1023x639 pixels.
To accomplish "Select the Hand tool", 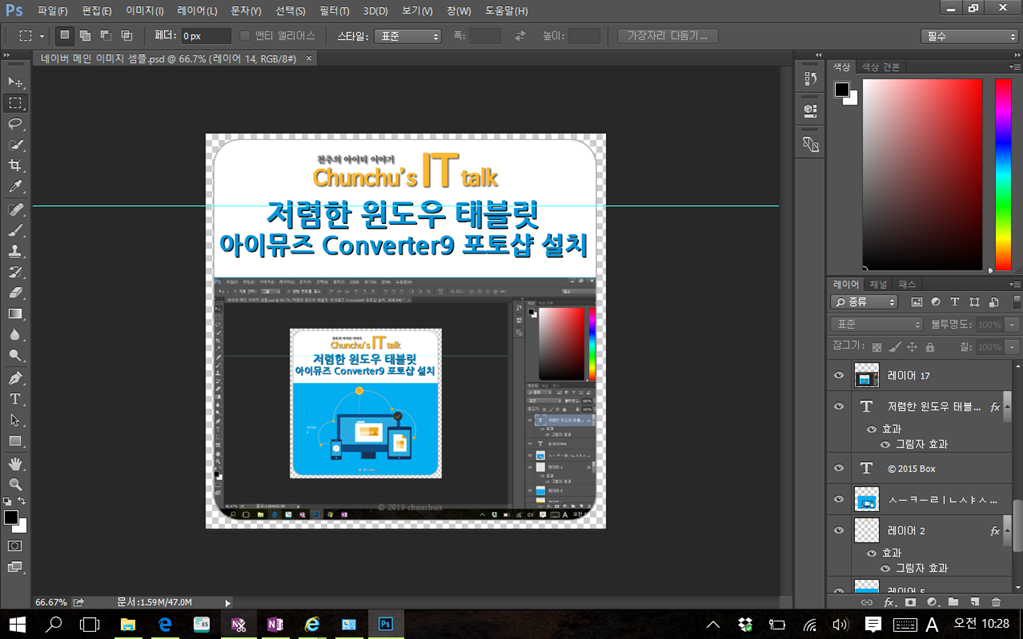I will (15, 464).
